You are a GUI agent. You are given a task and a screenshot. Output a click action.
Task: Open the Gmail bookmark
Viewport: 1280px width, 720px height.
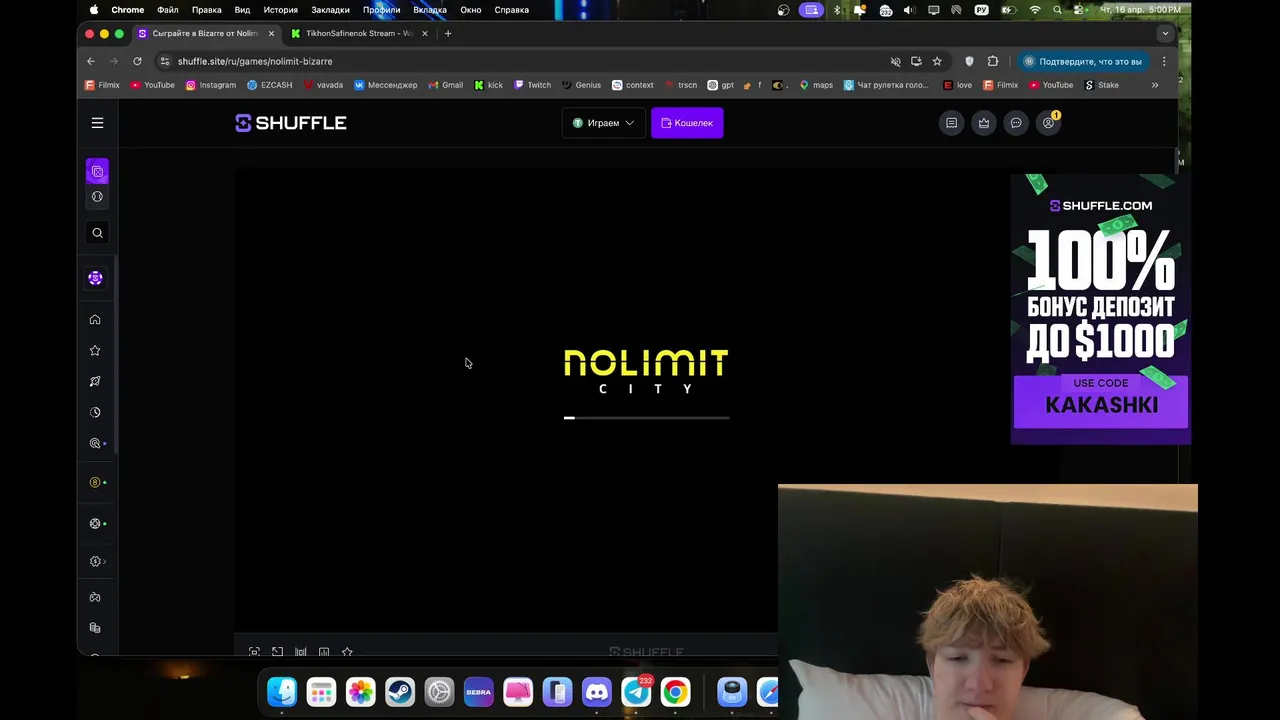pos(446,85)
